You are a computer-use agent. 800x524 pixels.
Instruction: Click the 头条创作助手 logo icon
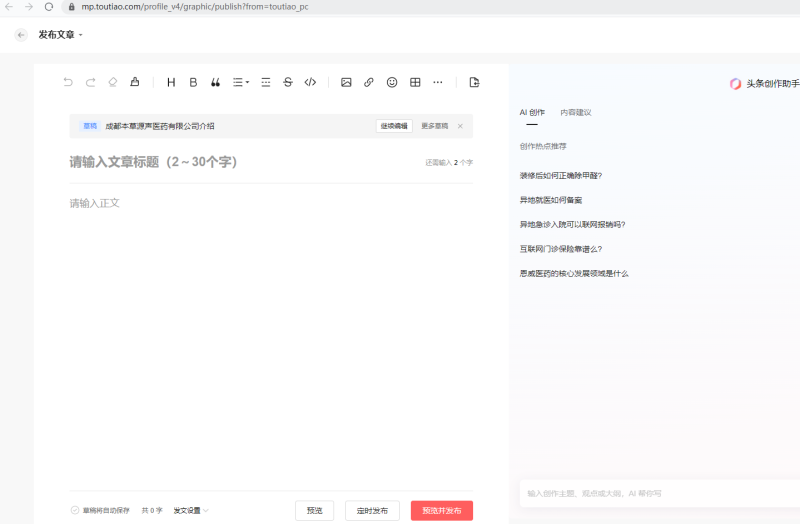point(735,84)
